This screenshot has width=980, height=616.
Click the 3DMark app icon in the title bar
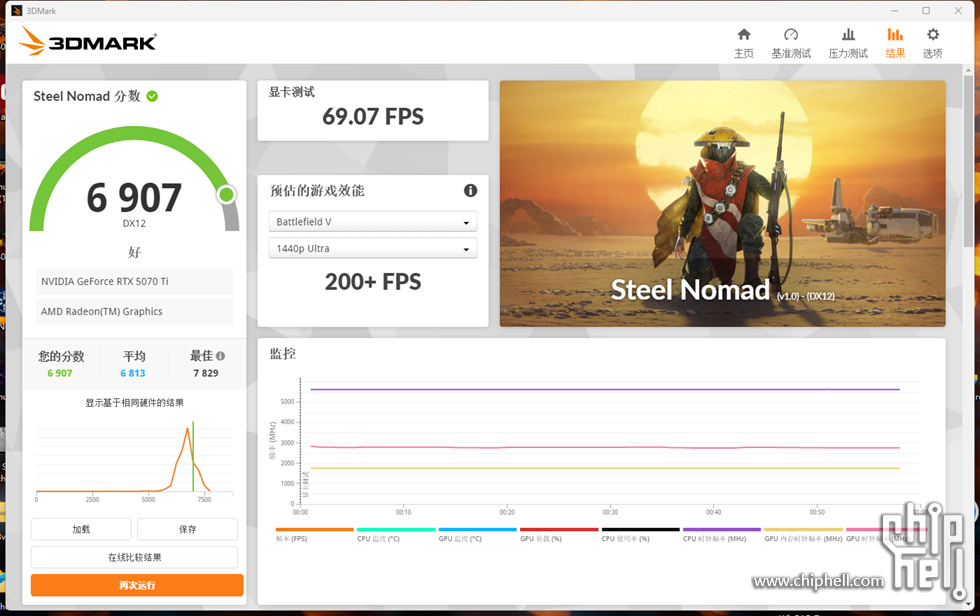click(x=17, y=11)
